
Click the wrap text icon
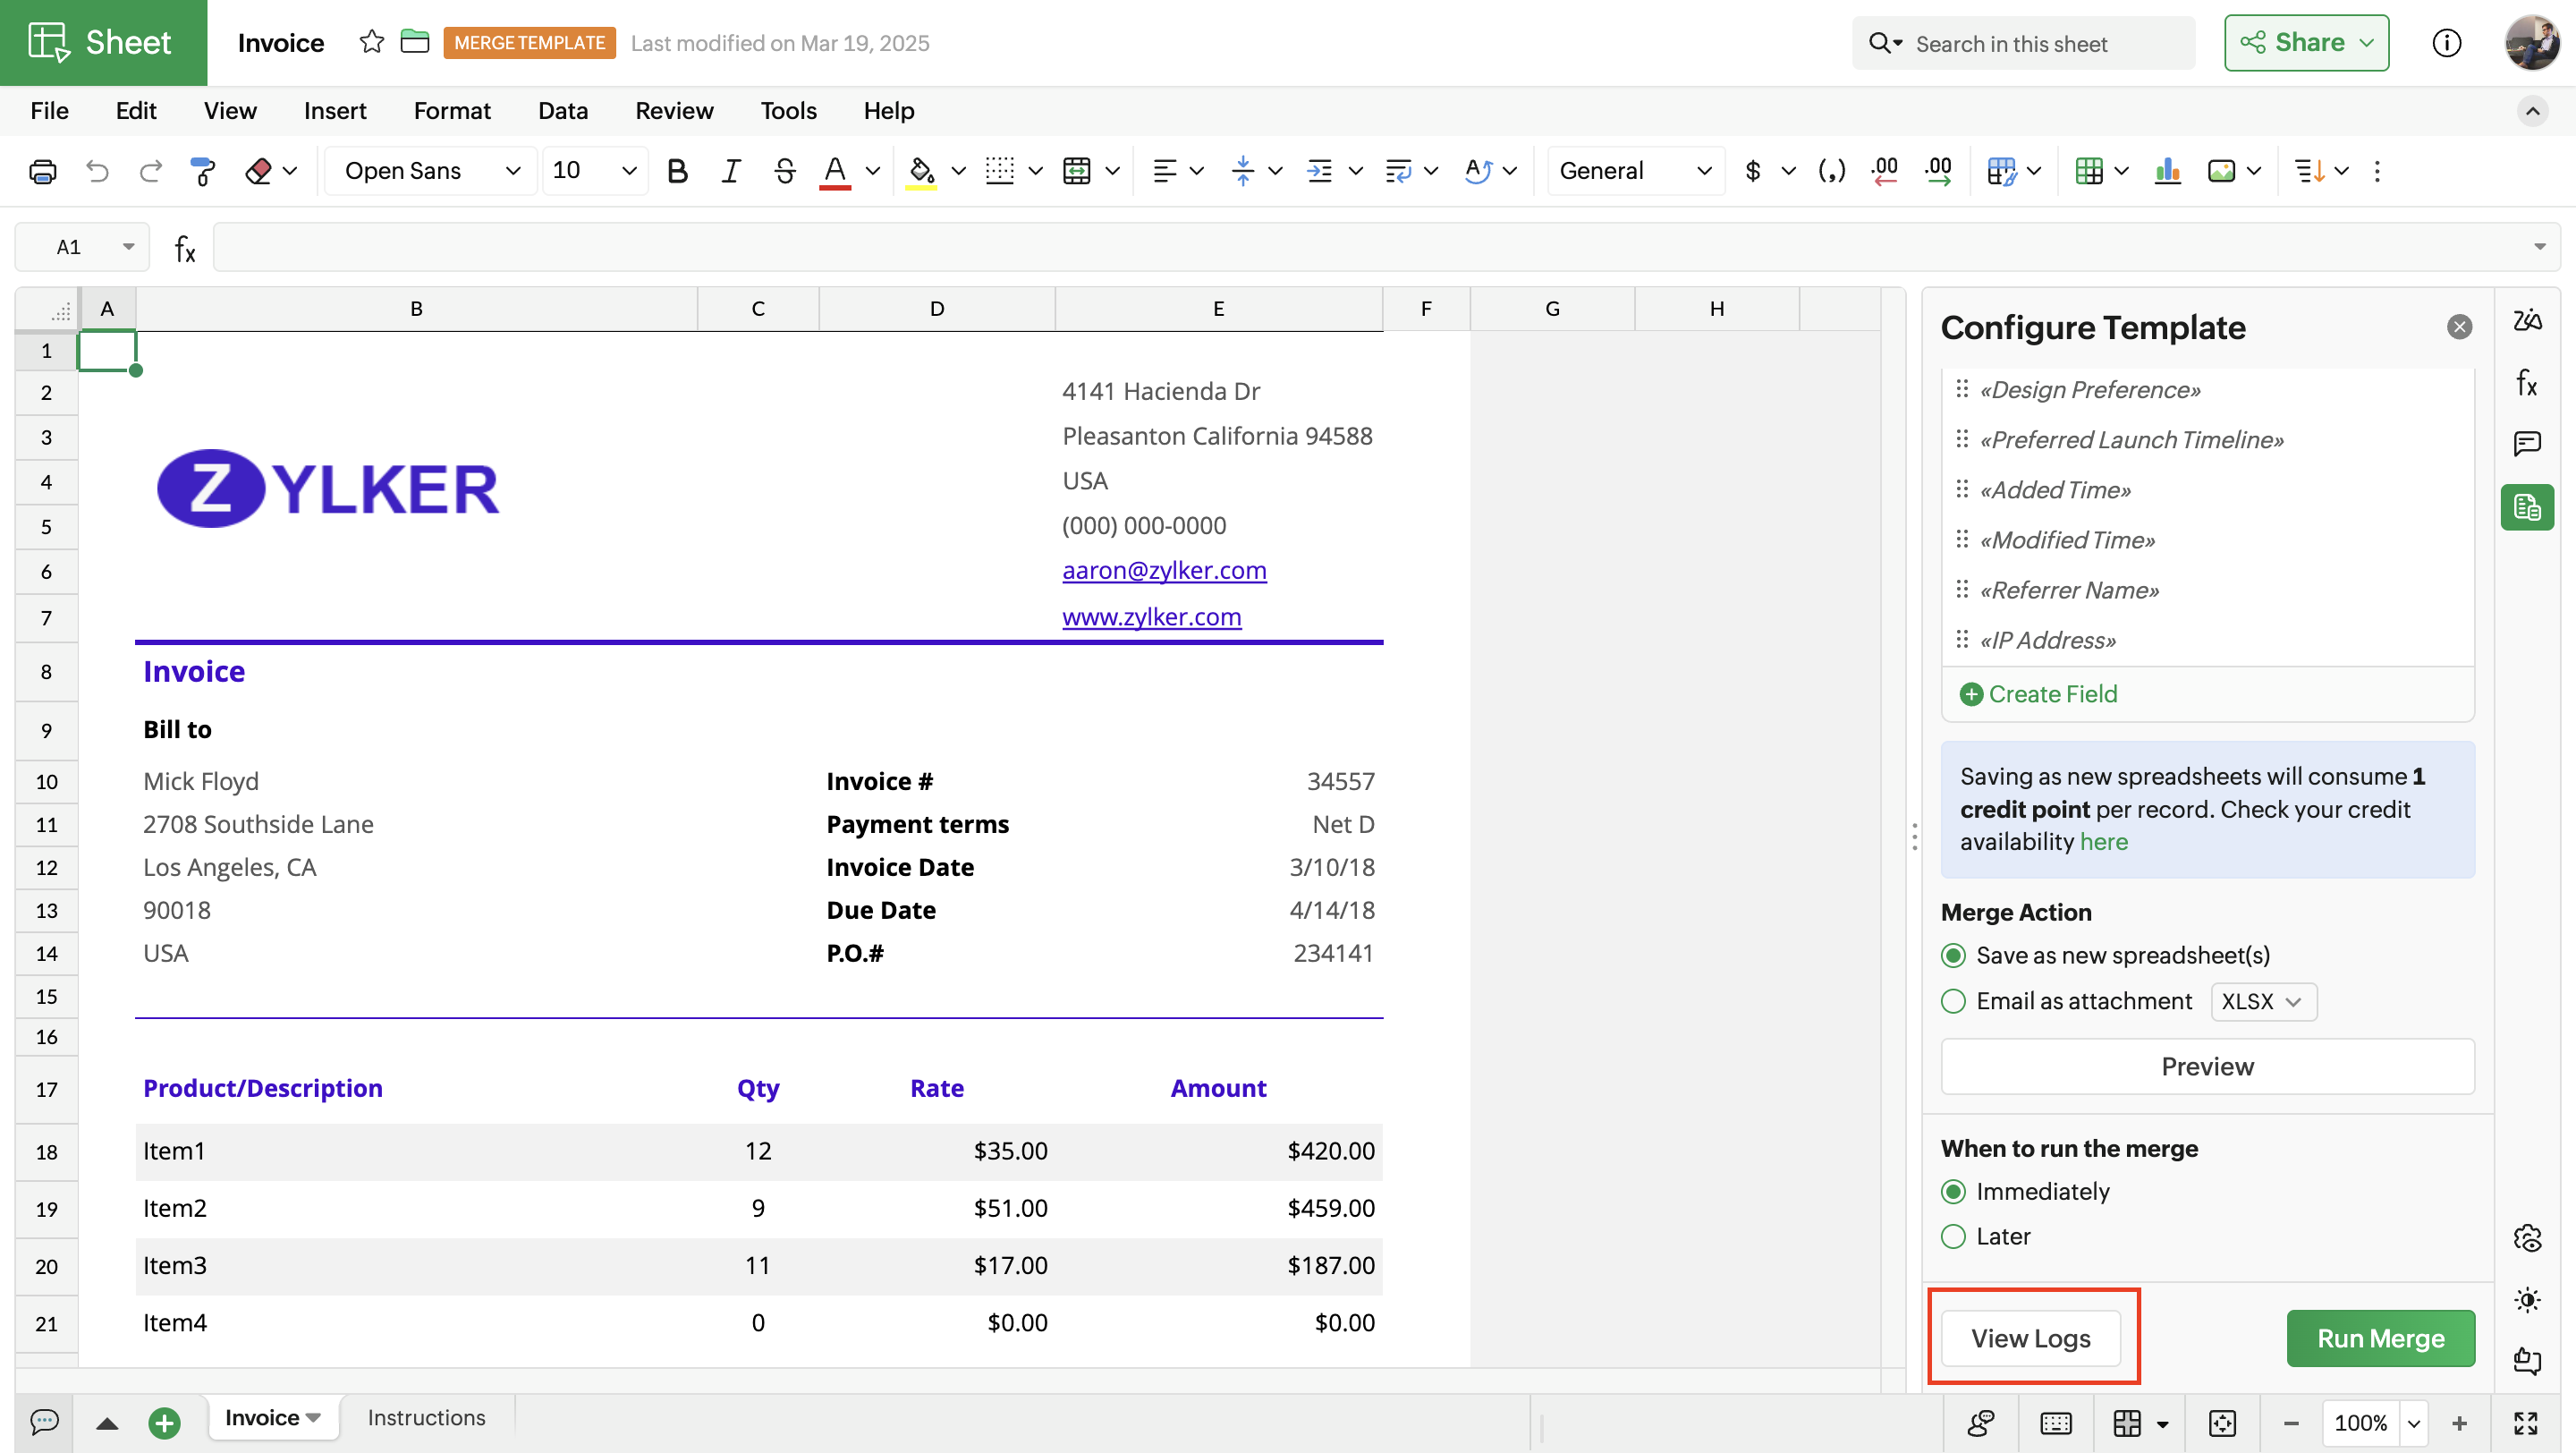coord(1397,171)
